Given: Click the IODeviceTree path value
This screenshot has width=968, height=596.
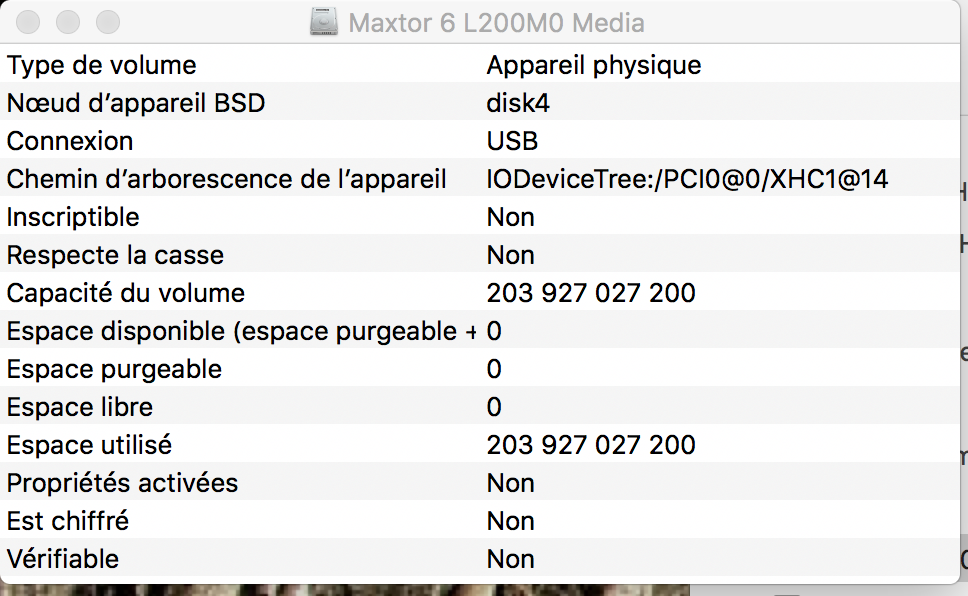Looking at the screenshot, I should [687, 180].
